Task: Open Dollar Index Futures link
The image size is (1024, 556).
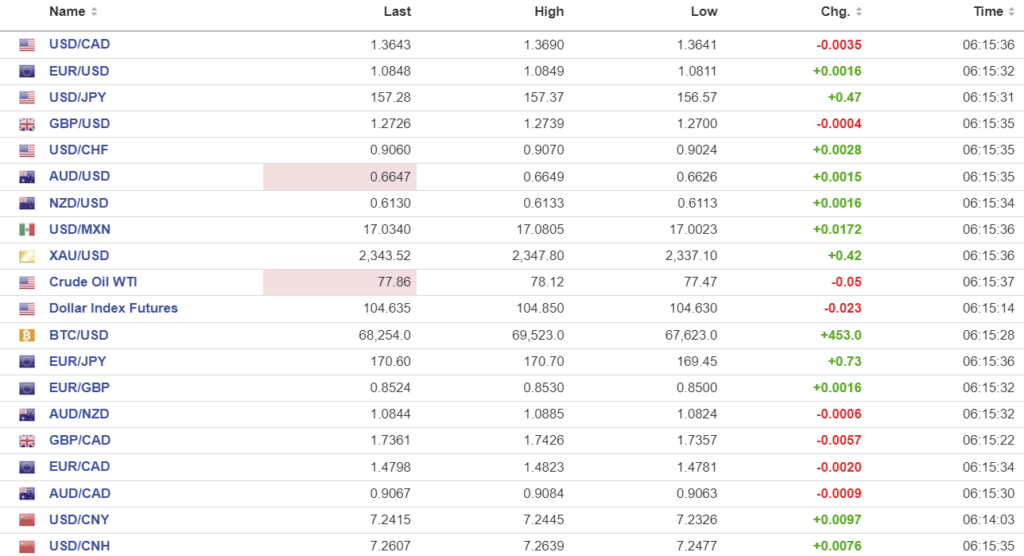Action: tap(113, 308)
